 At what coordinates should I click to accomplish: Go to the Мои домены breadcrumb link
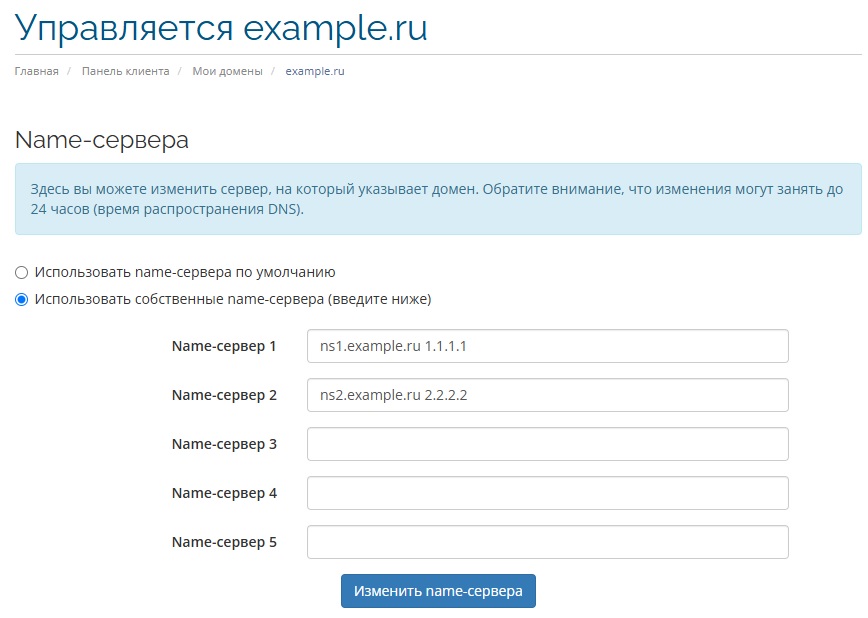pyautogui.click(x=228, y=71)
